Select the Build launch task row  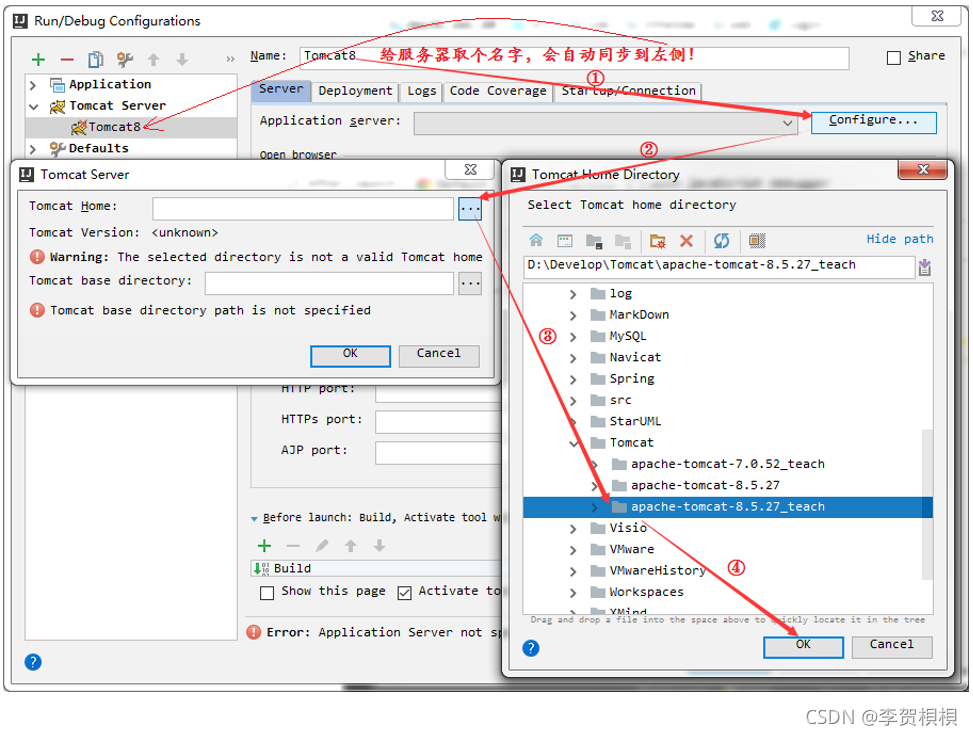pos(375,569)
